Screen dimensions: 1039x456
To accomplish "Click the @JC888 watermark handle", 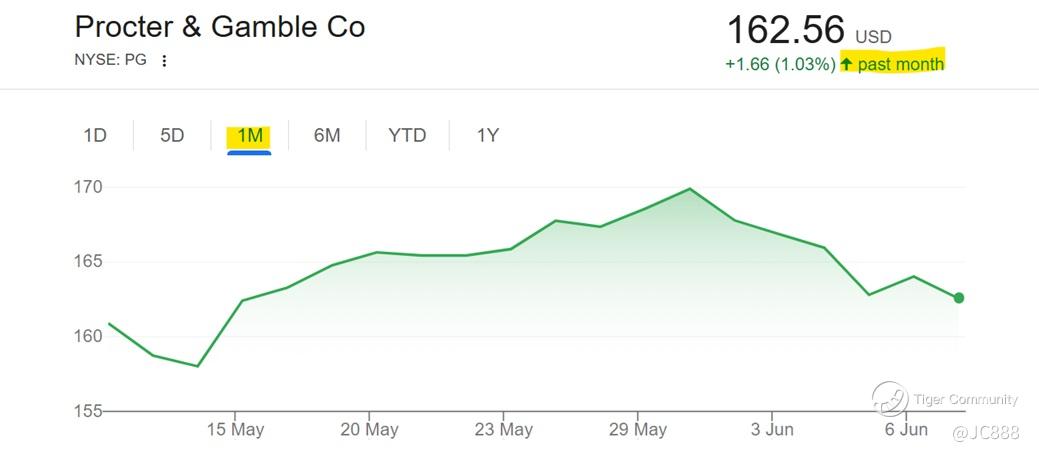I will 985,432.
